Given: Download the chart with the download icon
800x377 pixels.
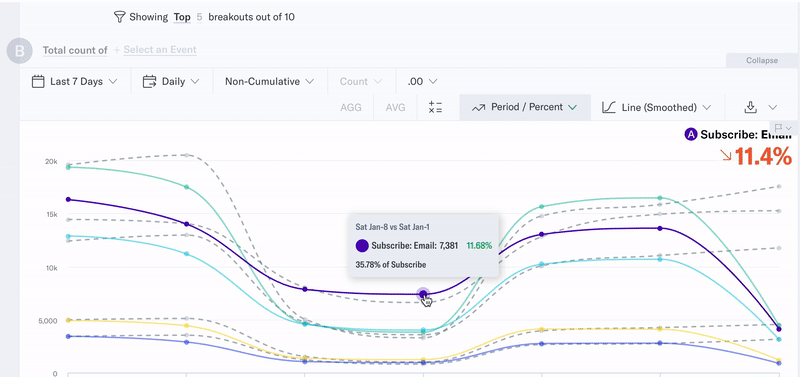Looking at the screenshot, I should [x=750, y=107].
